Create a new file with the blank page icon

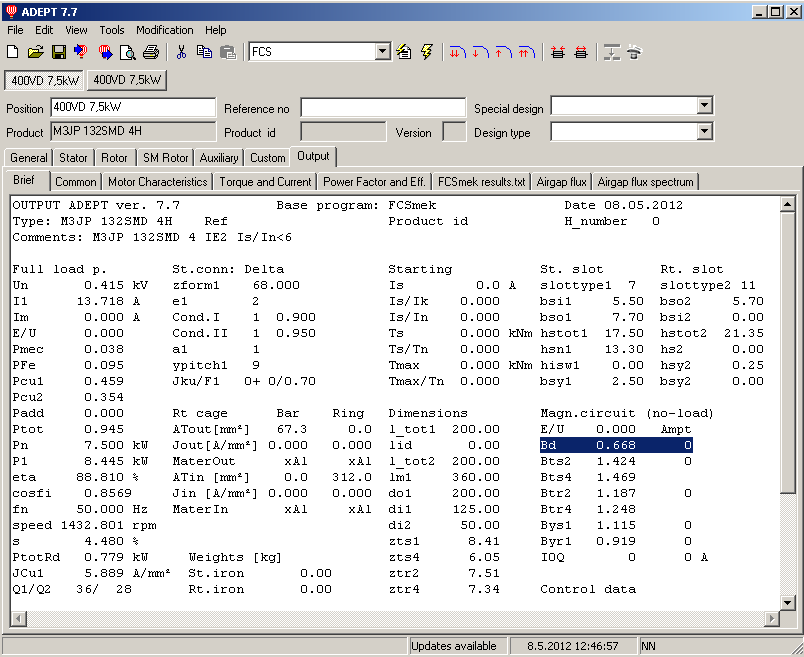point(13,52)
